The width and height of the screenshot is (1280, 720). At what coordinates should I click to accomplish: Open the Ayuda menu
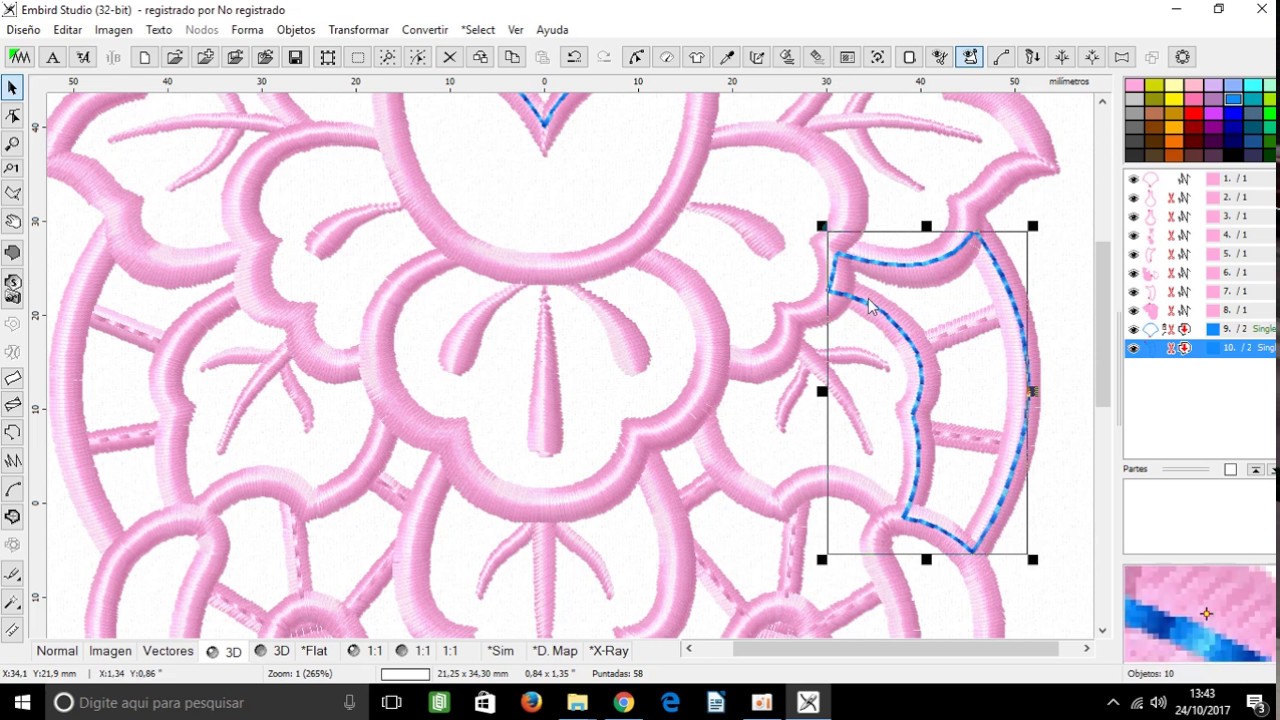[552, 30]
